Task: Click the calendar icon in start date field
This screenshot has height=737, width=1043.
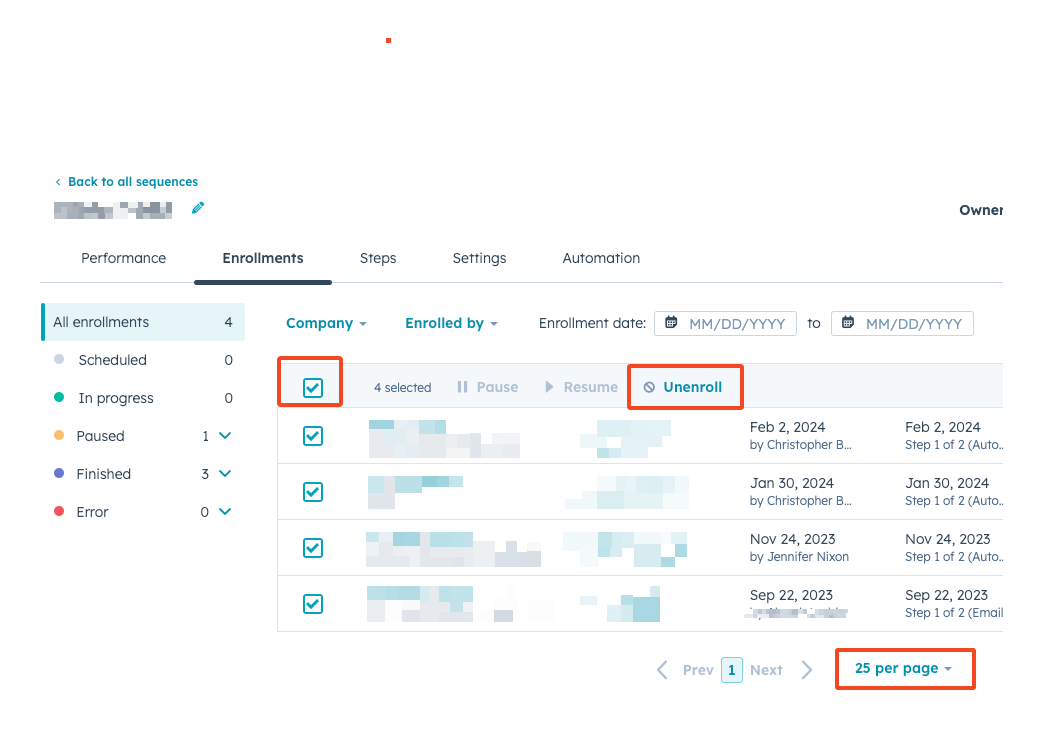Action: click(671, 323)
